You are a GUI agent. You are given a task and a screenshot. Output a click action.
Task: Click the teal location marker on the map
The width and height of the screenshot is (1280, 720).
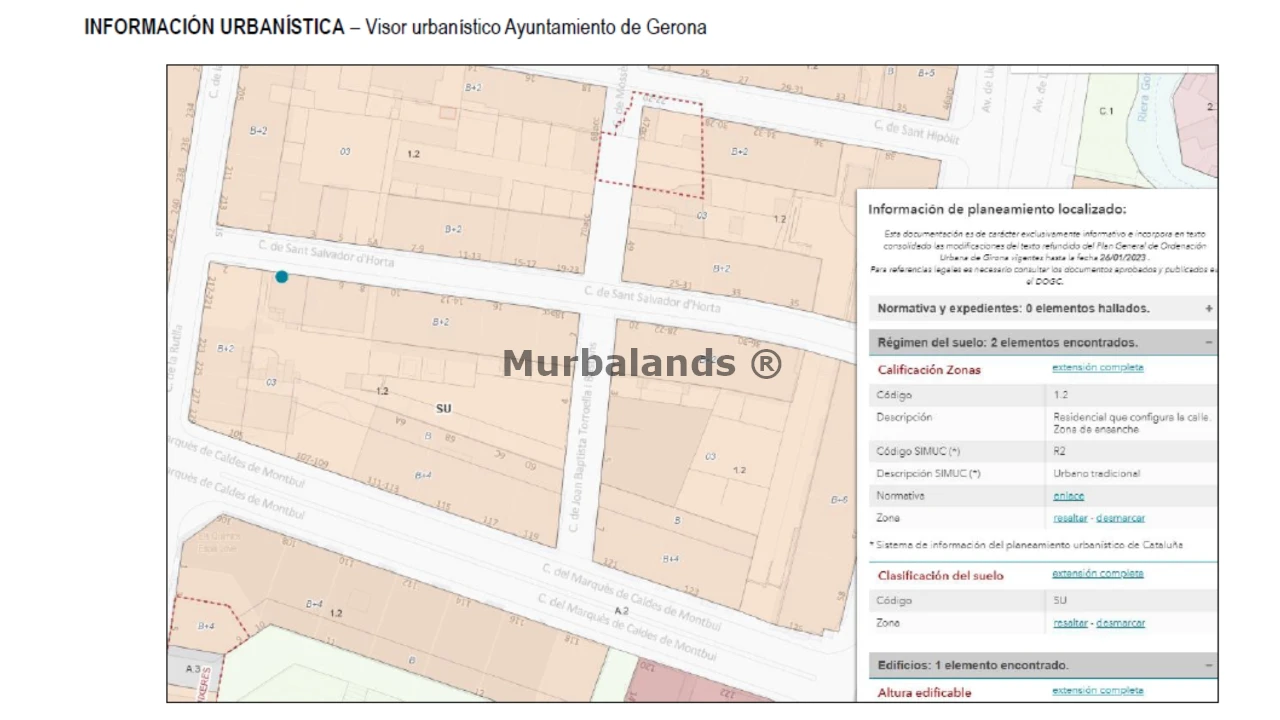point(282,277)
